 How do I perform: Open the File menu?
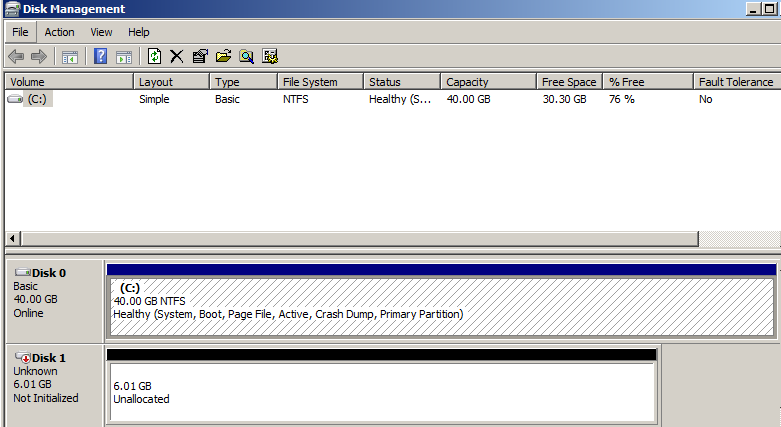click(x=20, y=32)
